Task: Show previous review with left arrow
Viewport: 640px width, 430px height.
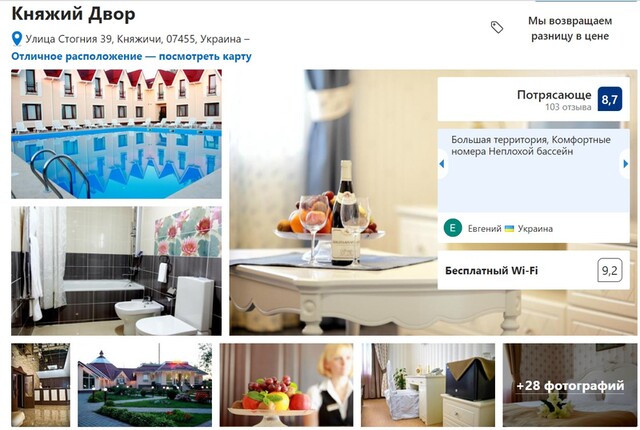Action: coord(442,164)
